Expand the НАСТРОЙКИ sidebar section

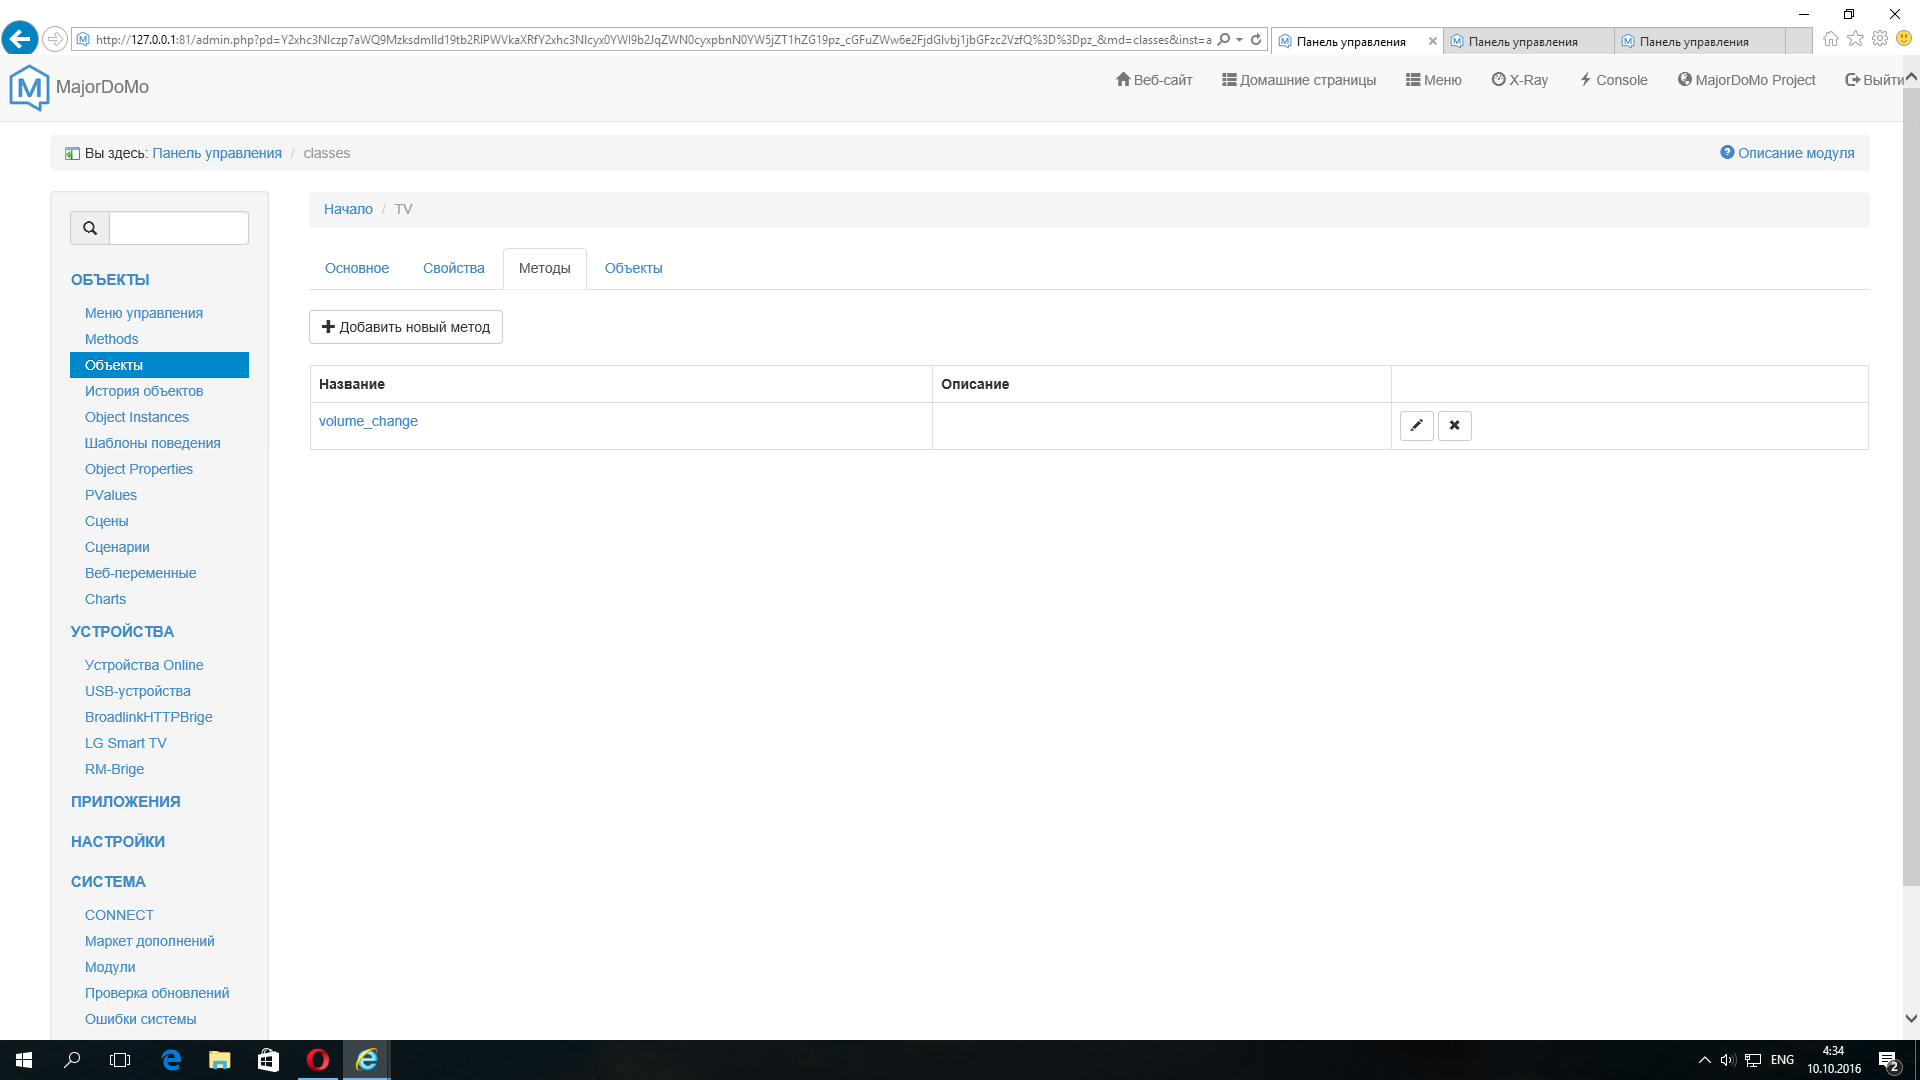pyautogui.click(x=117, y=842)
